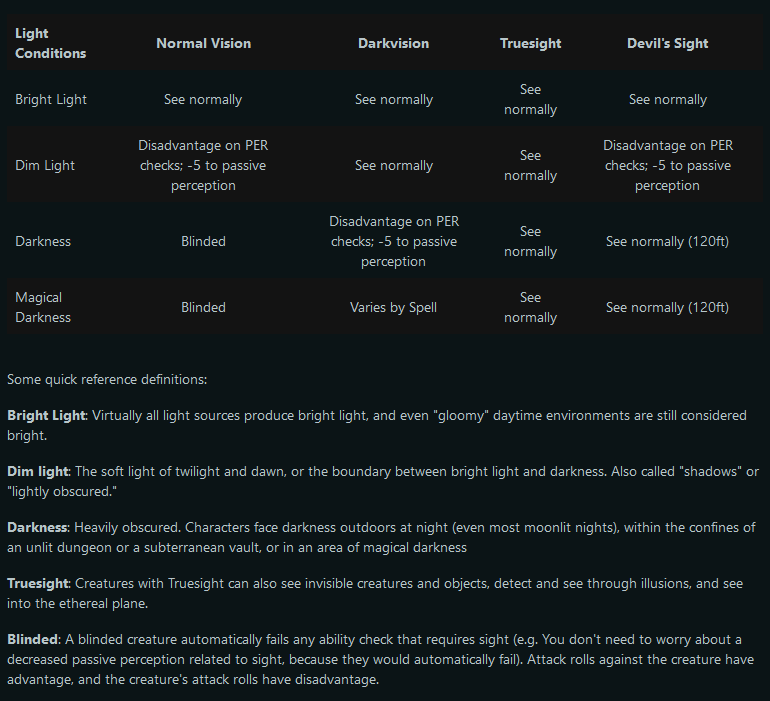Select the Darkness row label in the table
This screenshot has width=770, height=701.
[x=43, y=241]
